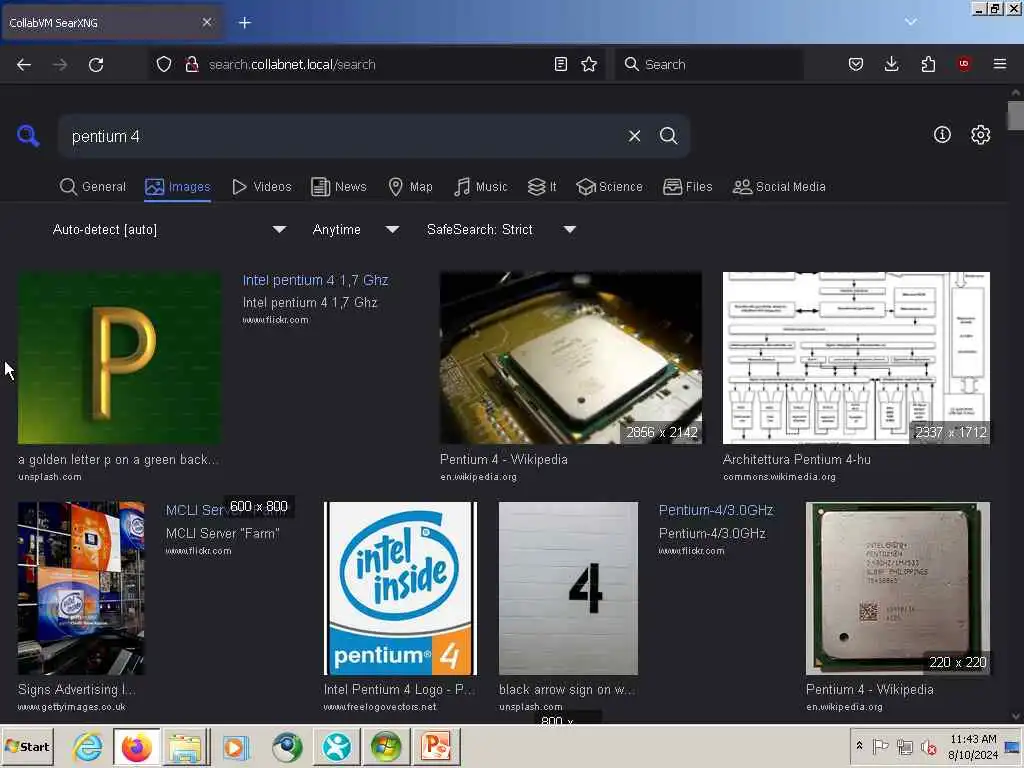The height and width of the screenshot is (768, 1024).
Task: Open the tracking protection shield icon
Action: point(164,64)
